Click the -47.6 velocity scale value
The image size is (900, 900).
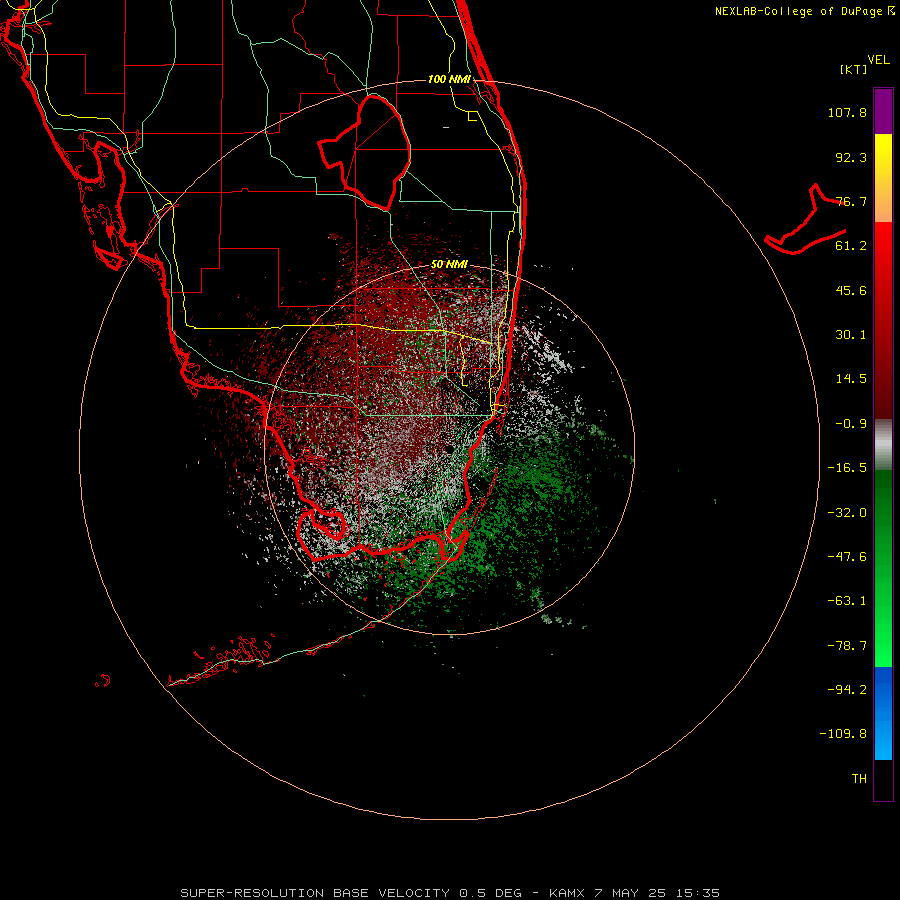(847, 557)
